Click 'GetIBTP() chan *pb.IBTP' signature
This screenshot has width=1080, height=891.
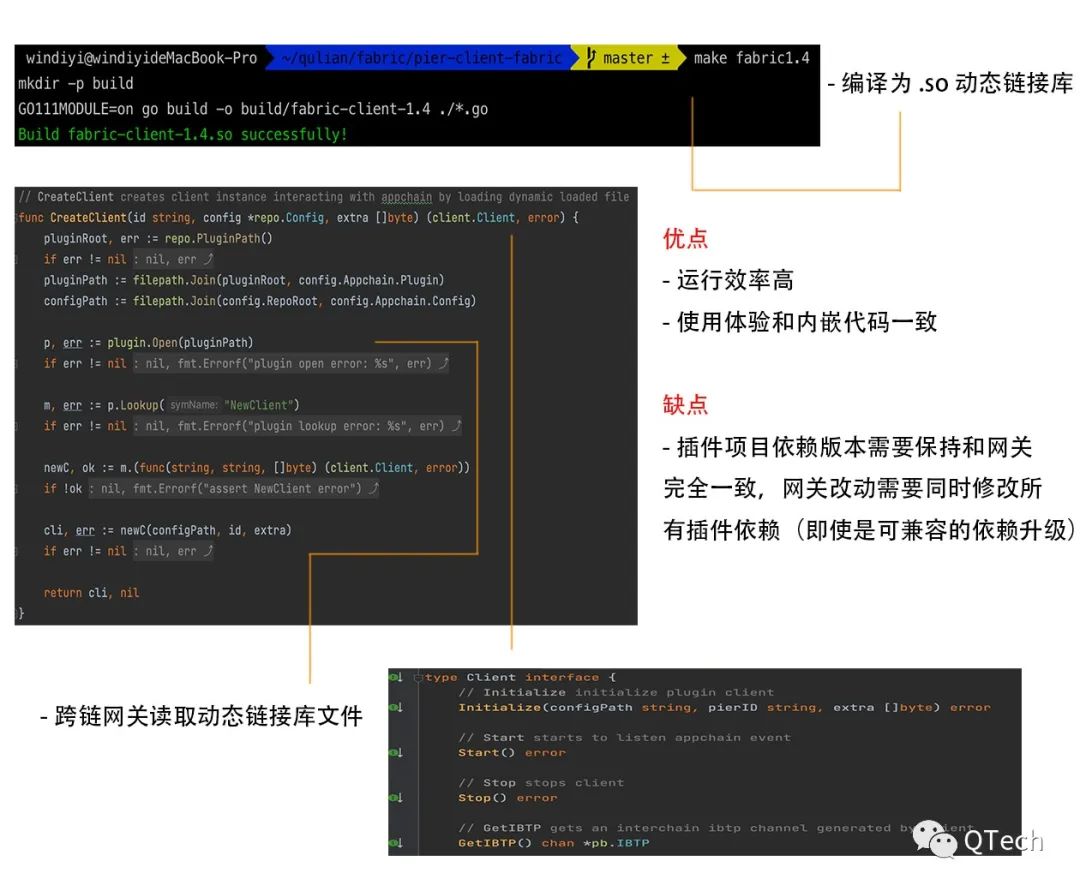pos(554,843)
